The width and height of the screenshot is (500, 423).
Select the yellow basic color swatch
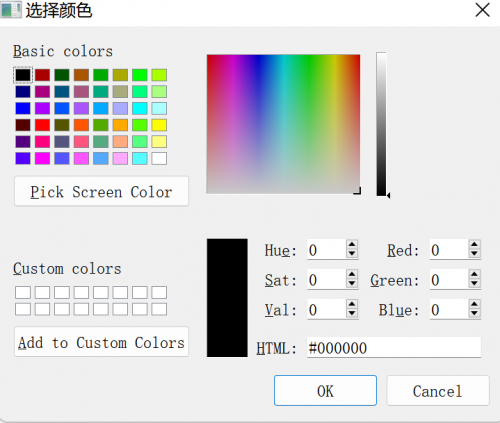[x=159, y=125]
